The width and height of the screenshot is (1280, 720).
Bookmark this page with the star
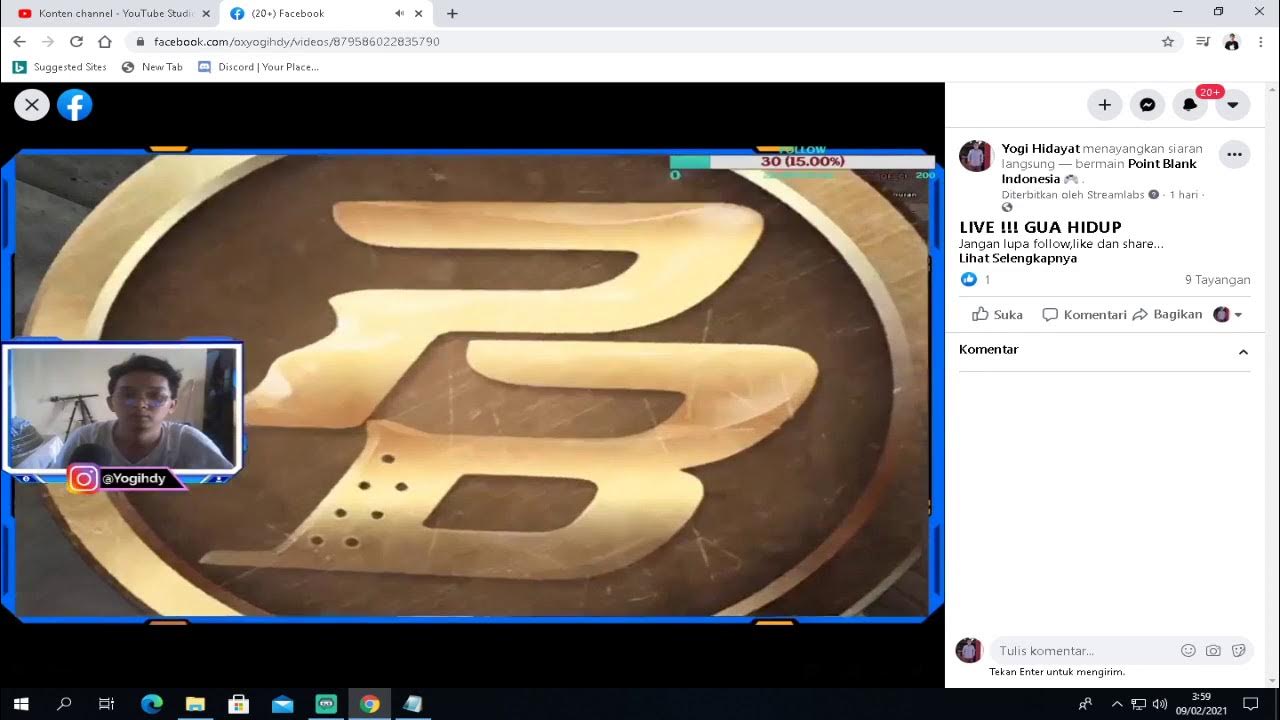tap(1167, 42)
